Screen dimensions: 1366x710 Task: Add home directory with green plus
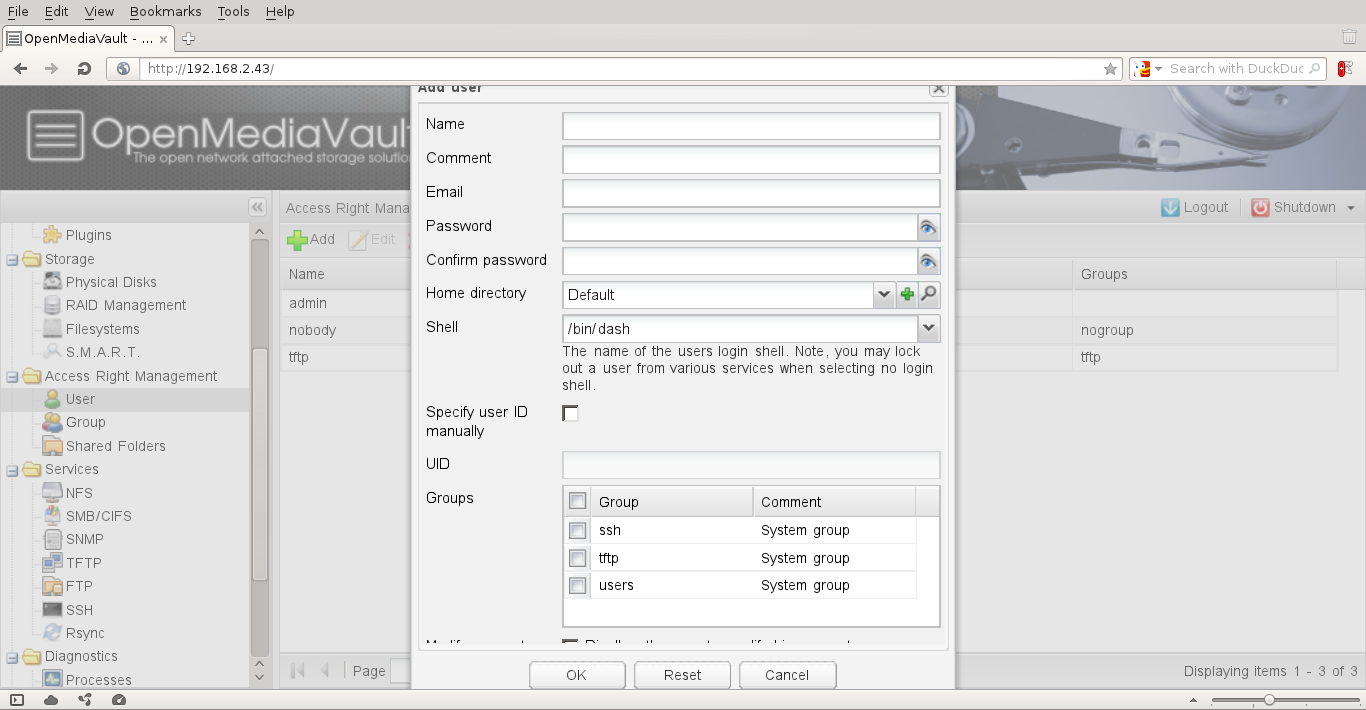907,294
